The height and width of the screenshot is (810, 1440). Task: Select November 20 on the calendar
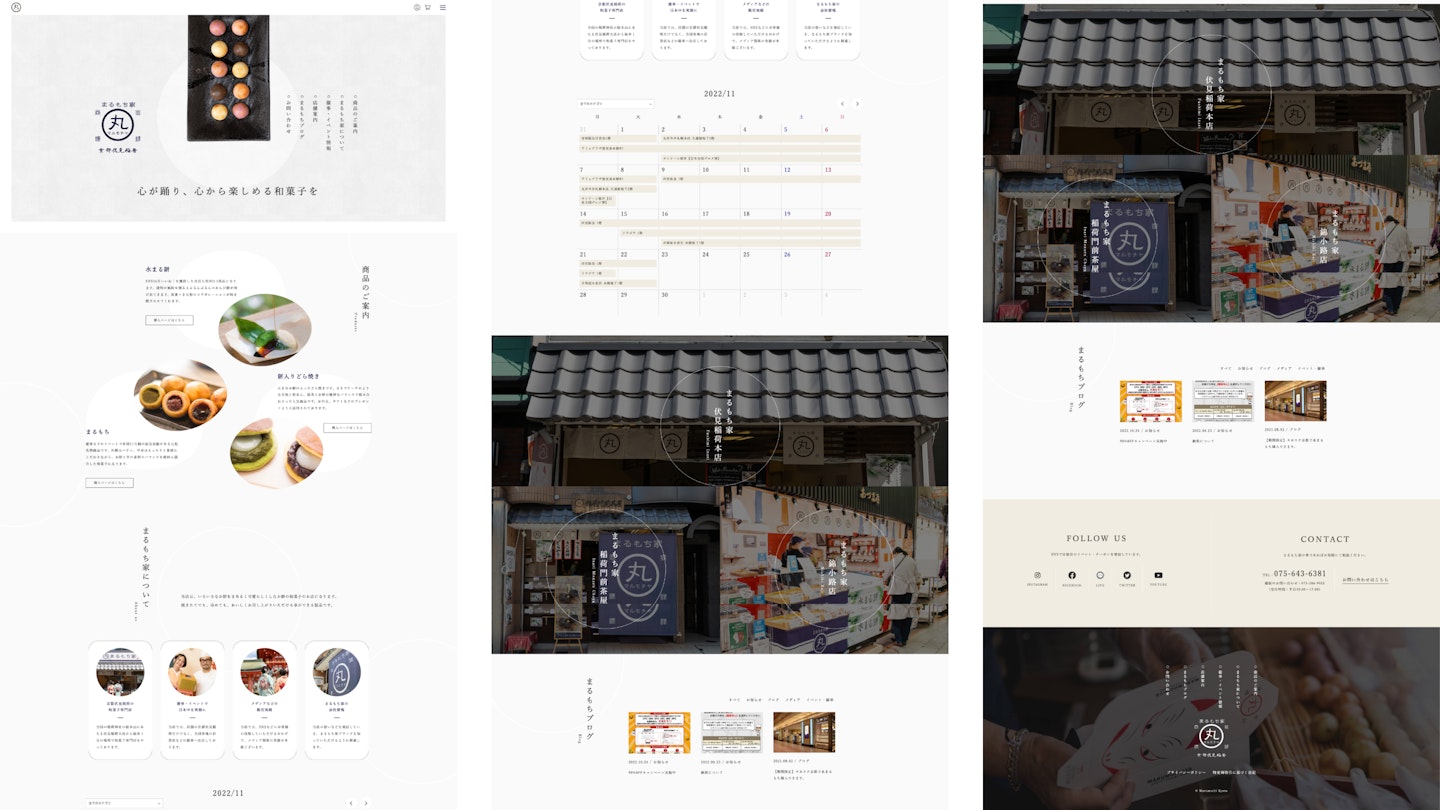828,214
